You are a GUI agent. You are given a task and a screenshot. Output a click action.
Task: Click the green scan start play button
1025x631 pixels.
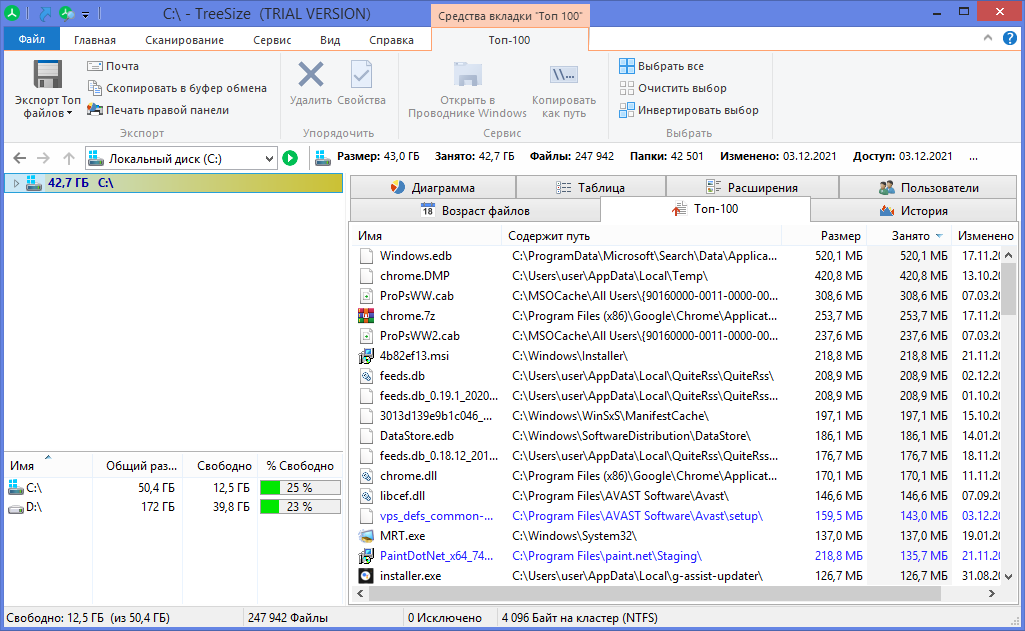coord(290,158)
